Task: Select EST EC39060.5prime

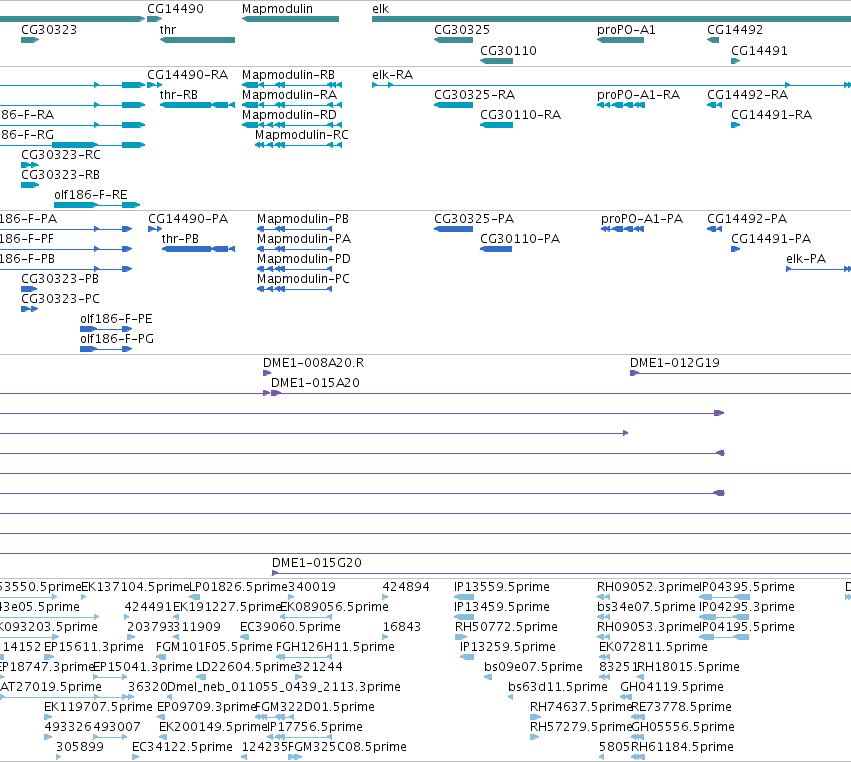Action: coord(290,627)
